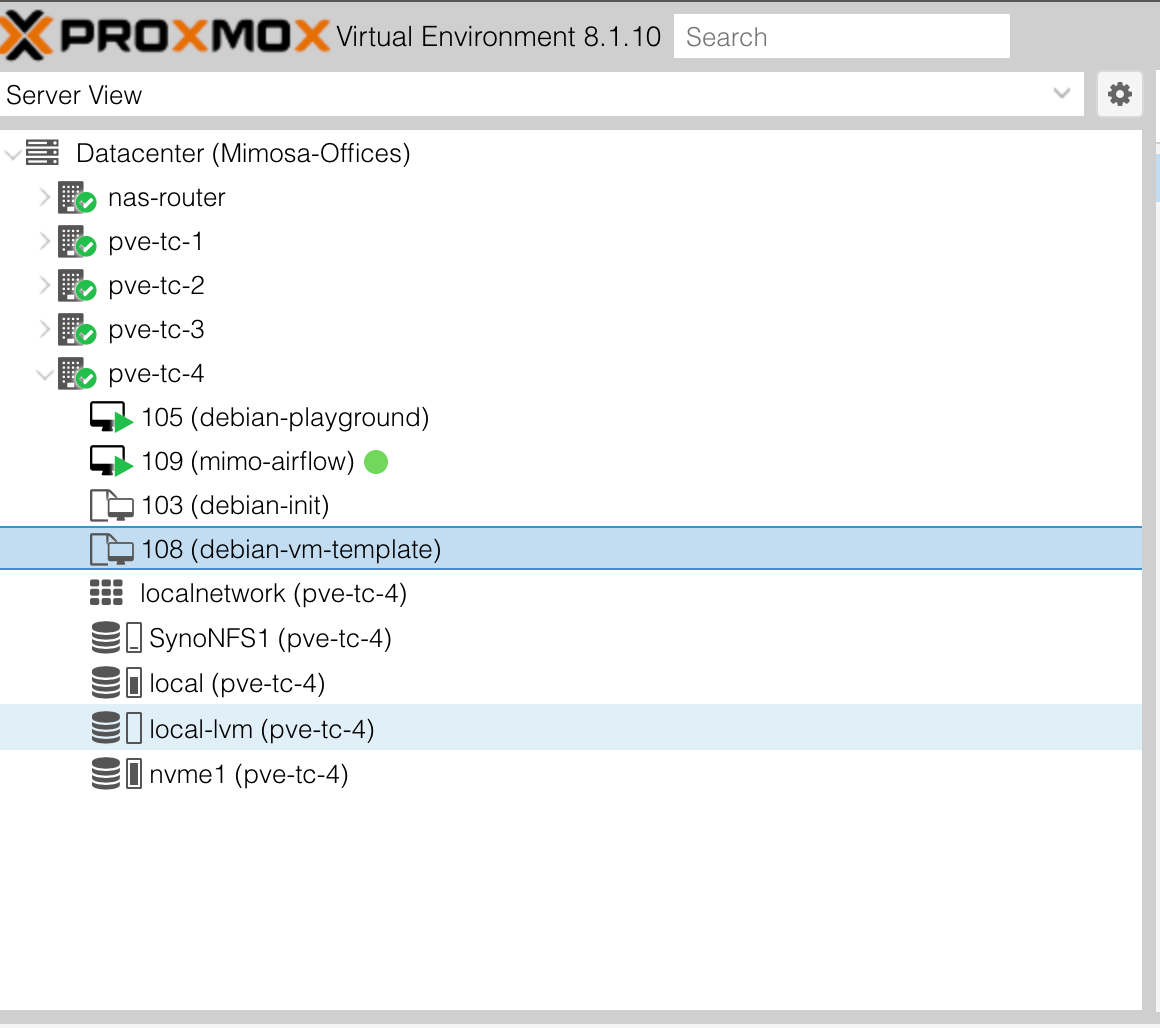Click the Proxmox logo
Viewport: 1160px width, 1028px height.
[x=165, y=37]
